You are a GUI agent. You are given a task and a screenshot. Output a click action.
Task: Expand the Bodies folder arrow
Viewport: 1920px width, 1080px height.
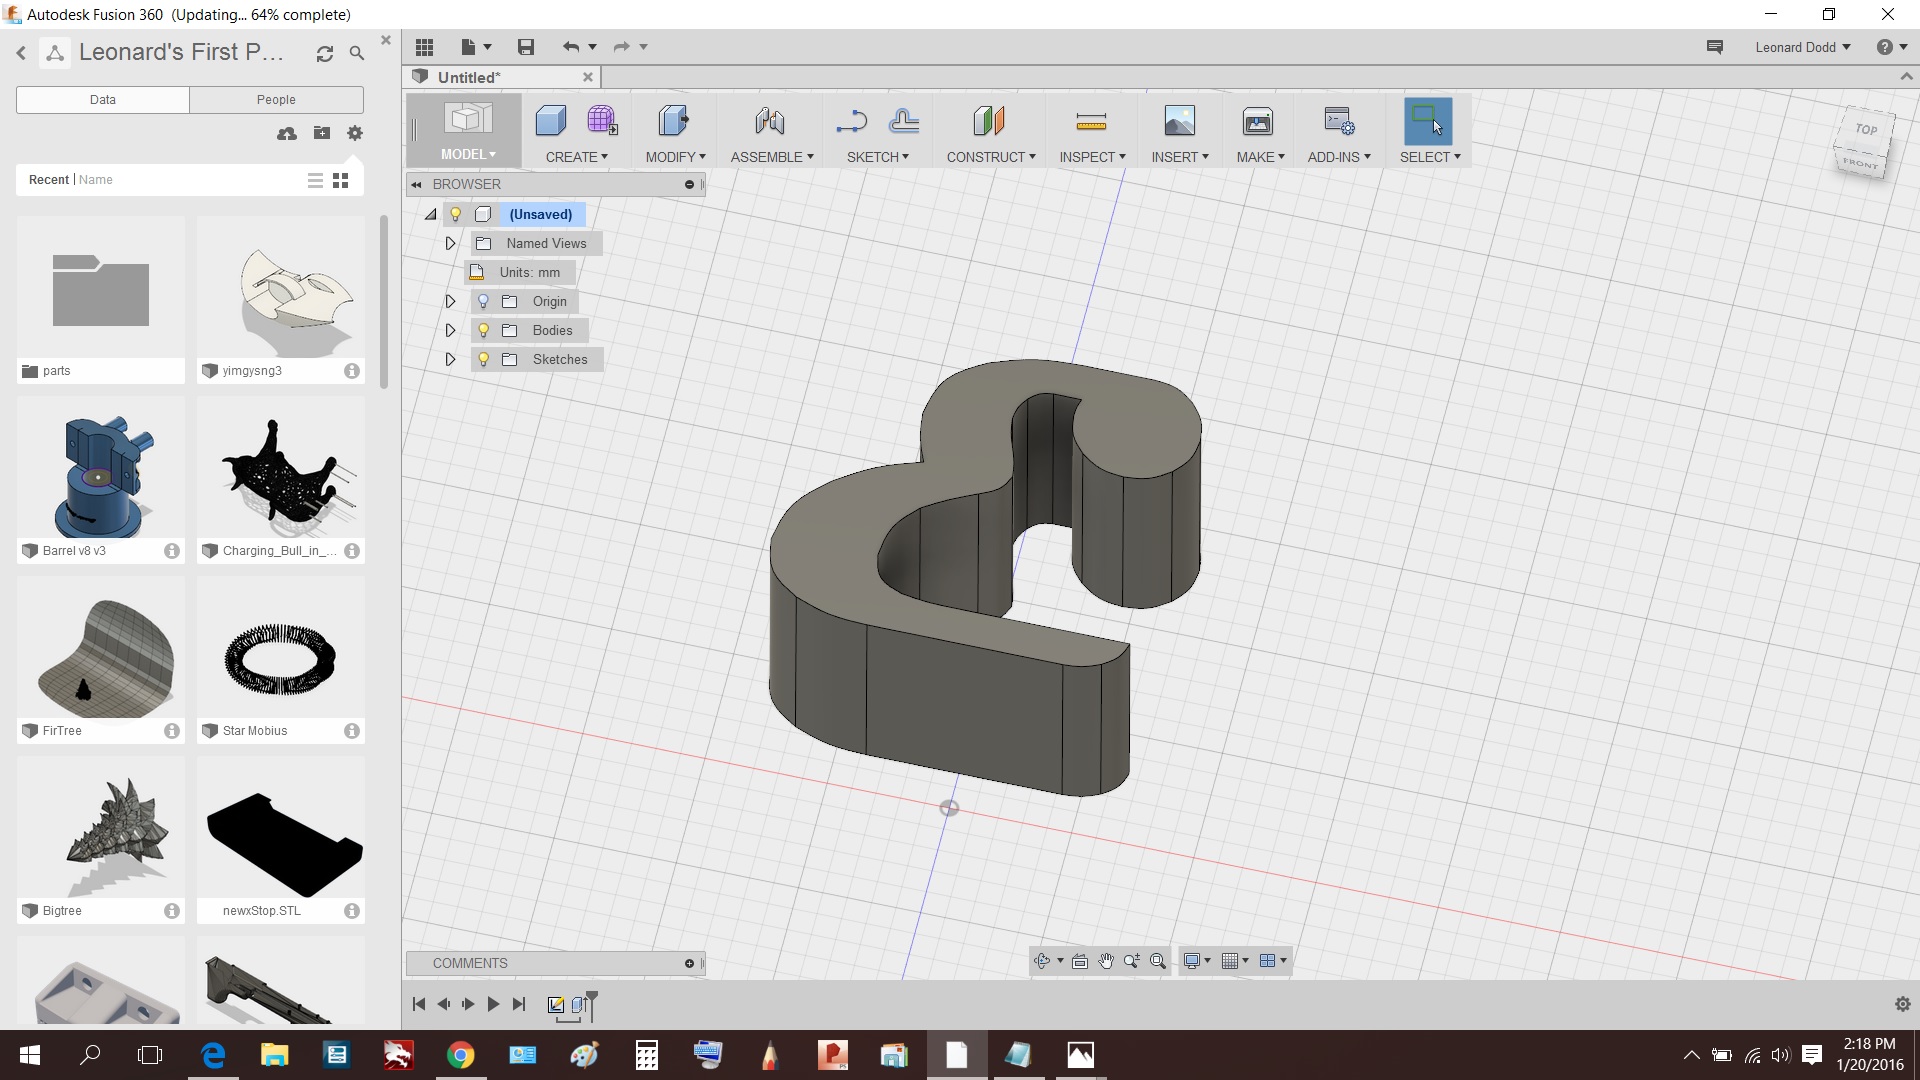450,330
